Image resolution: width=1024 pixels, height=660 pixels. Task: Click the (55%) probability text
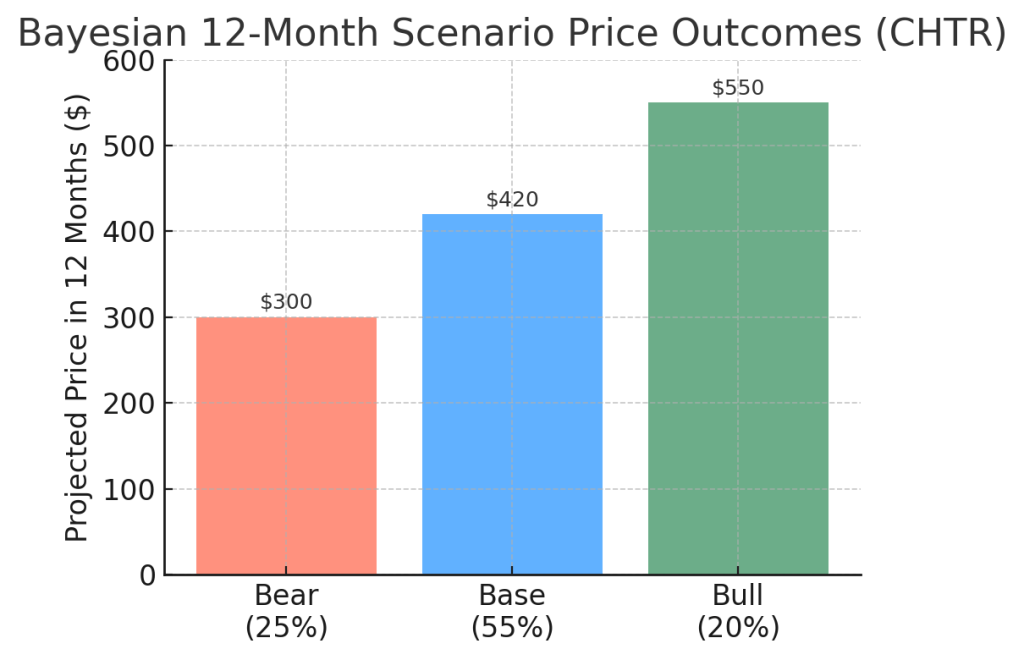512,628
